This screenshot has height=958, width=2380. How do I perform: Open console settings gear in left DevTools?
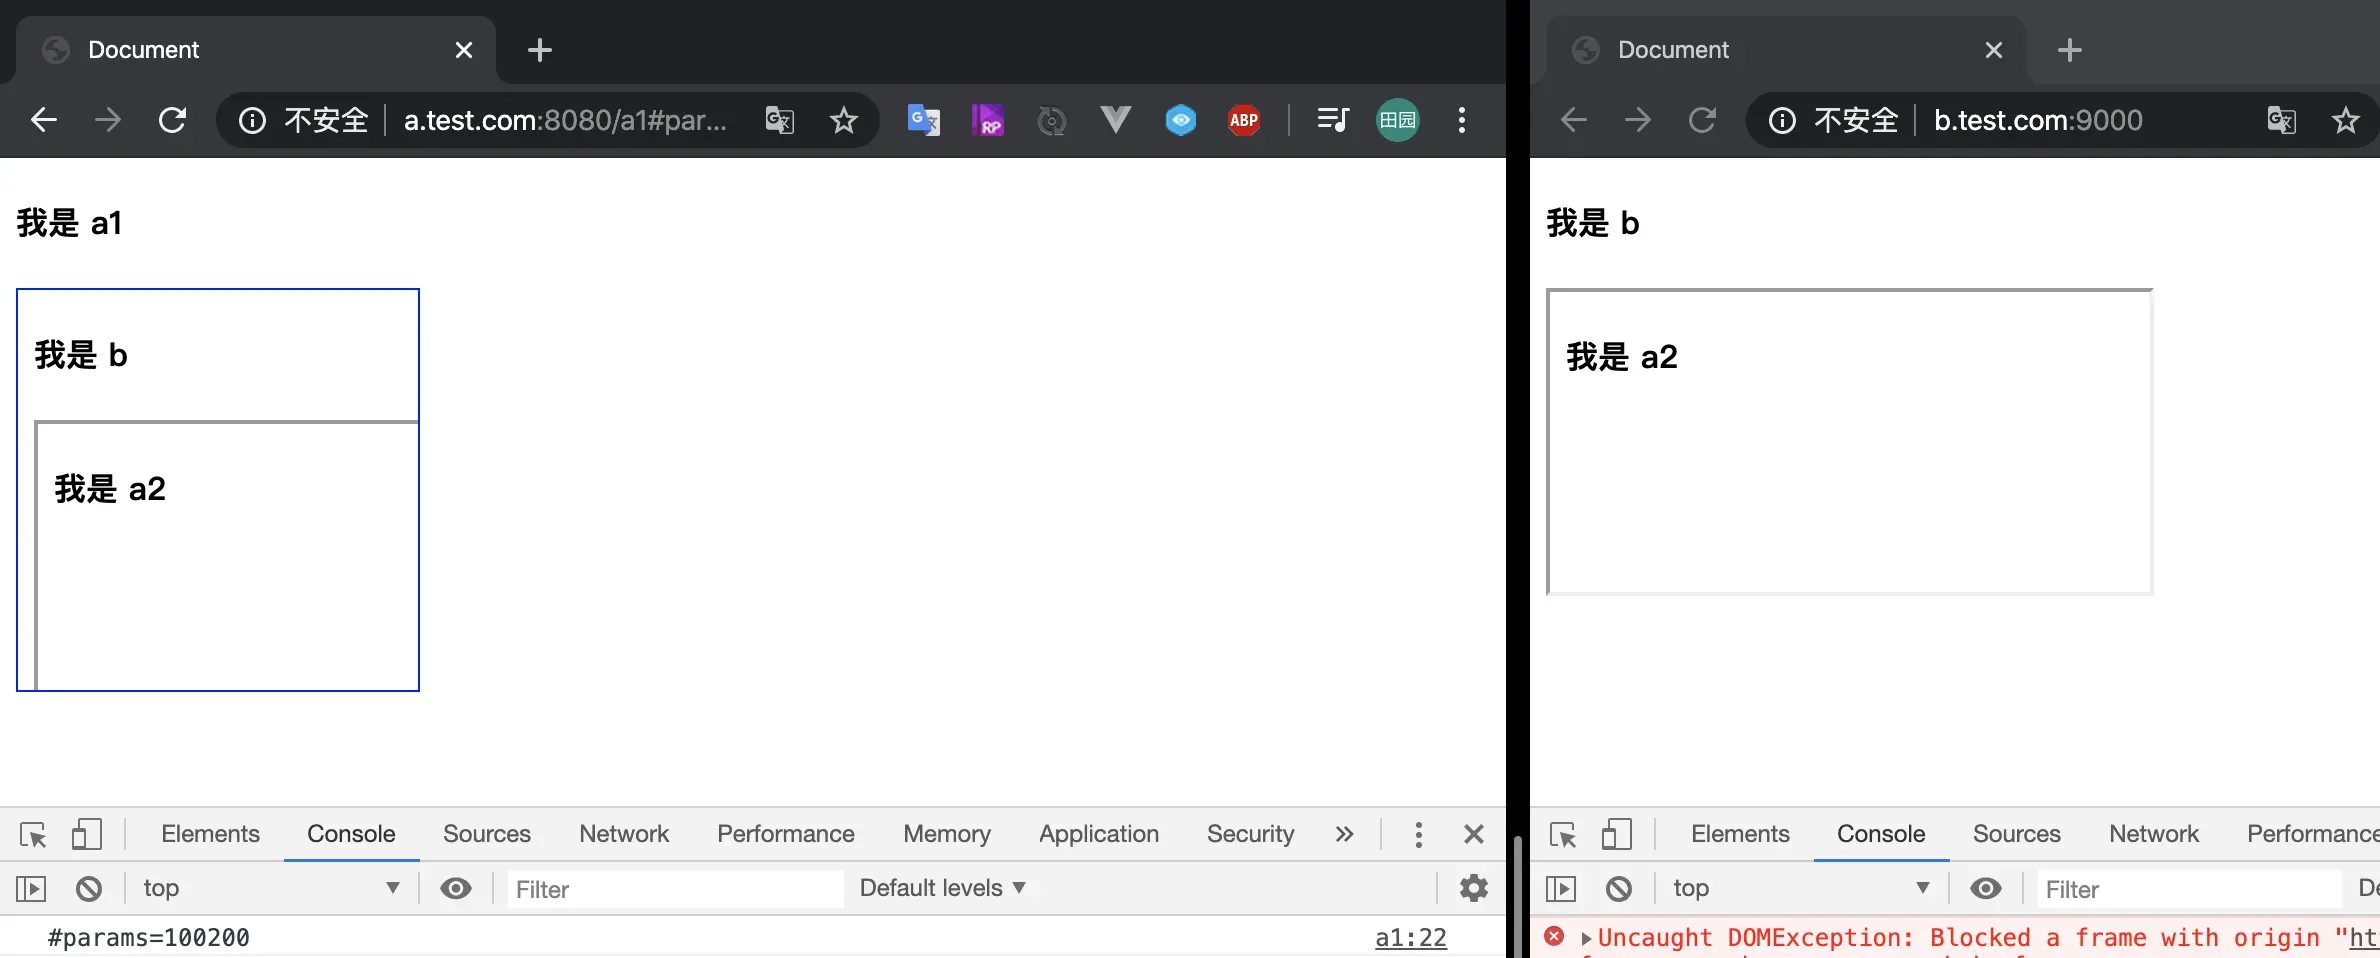pos(1474,888)
